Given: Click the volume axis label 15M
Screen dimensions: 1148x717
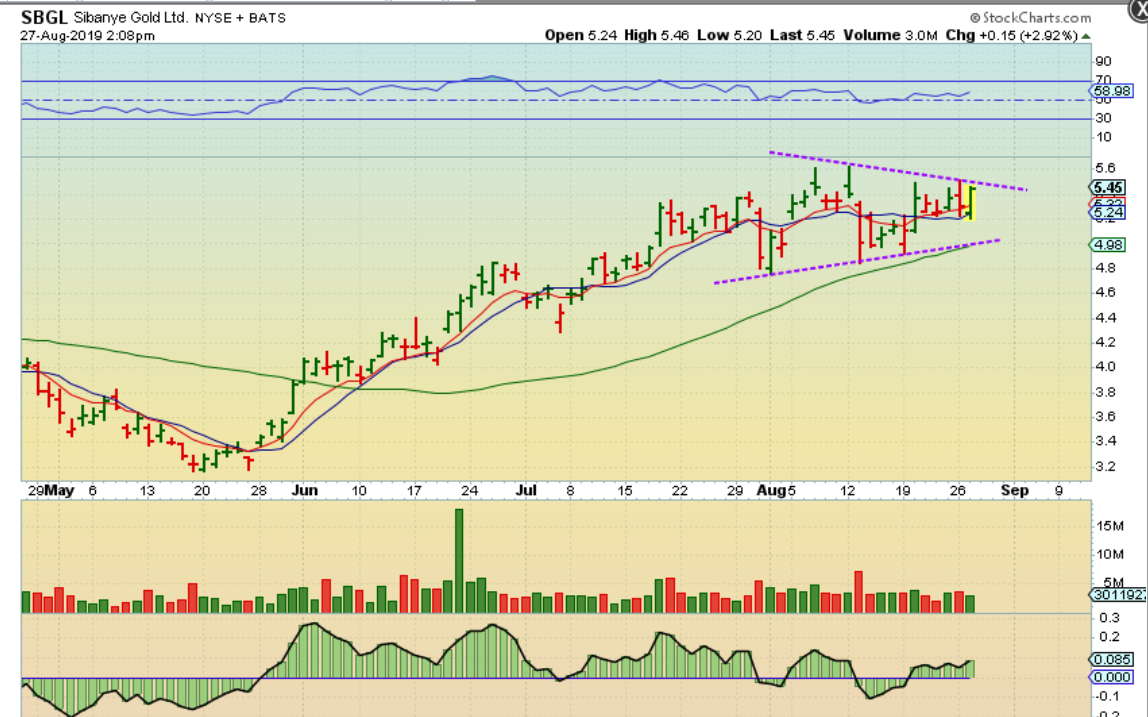Looking at the screenshot, I should point(1110,526).
